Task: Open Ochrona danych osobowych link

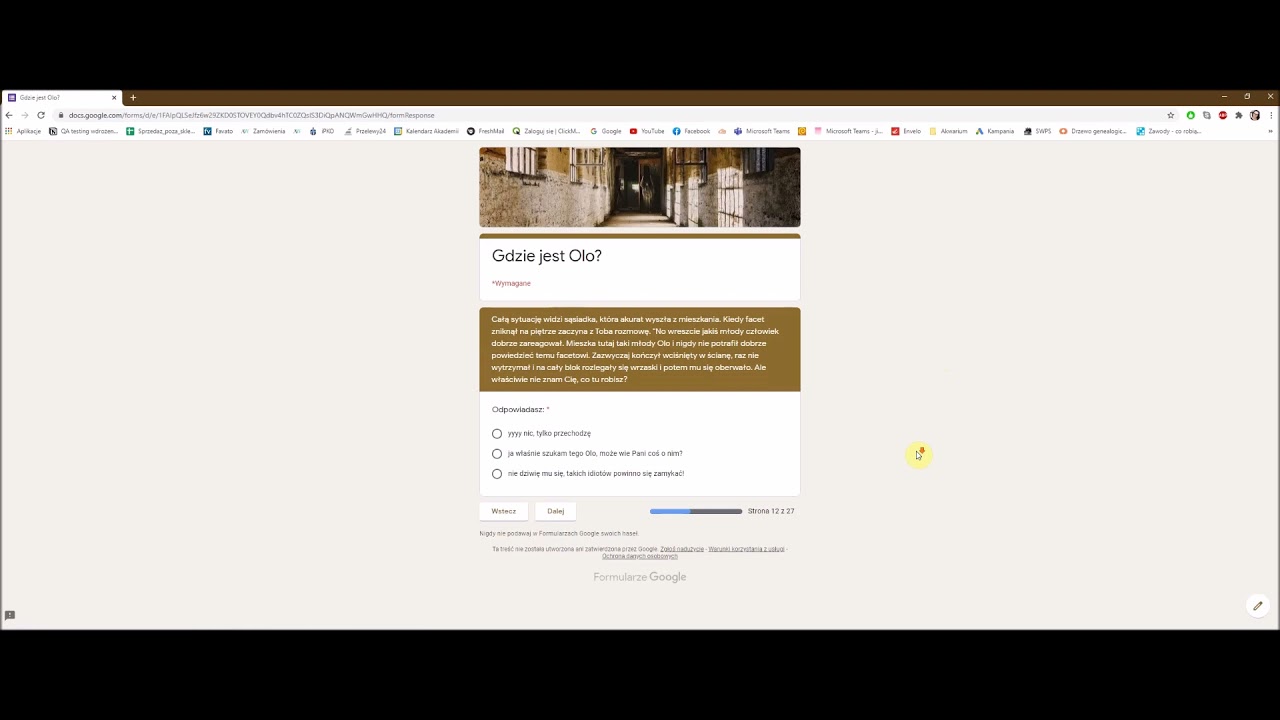Action: 640,556
